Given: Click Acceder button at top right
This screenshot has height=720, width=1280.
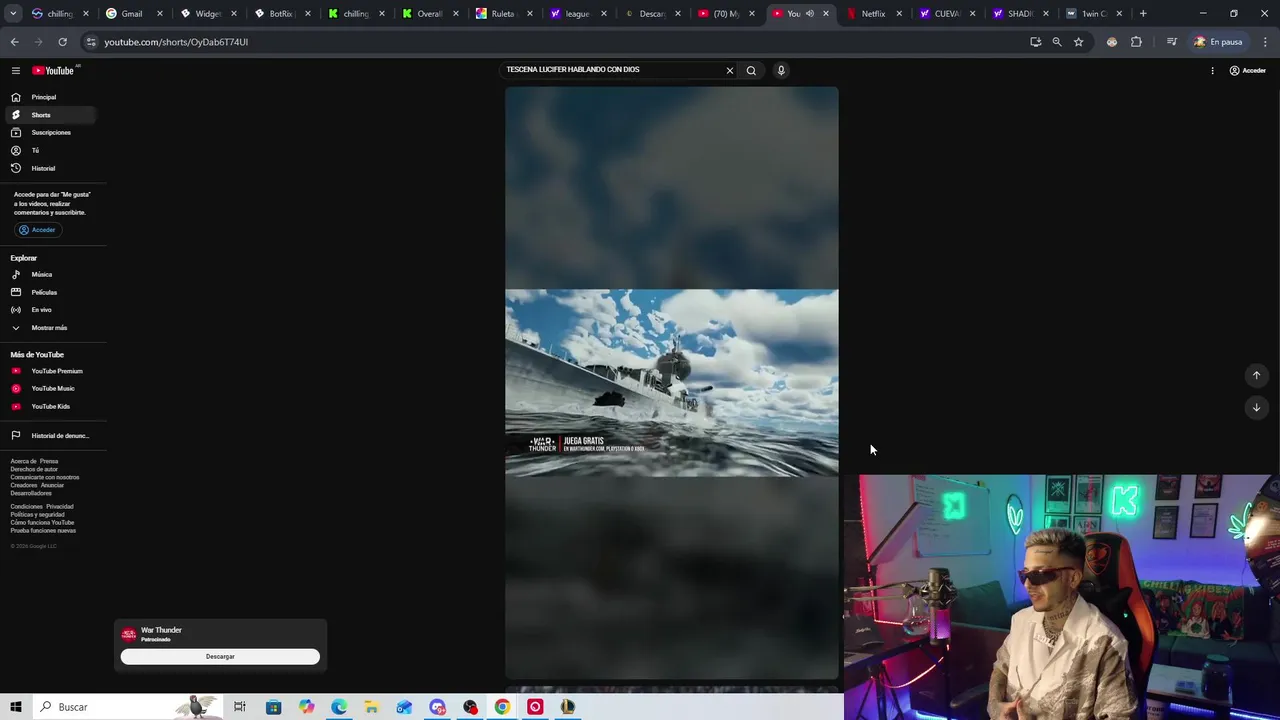Looking at the screenshot, I should tap(1248, 70).
